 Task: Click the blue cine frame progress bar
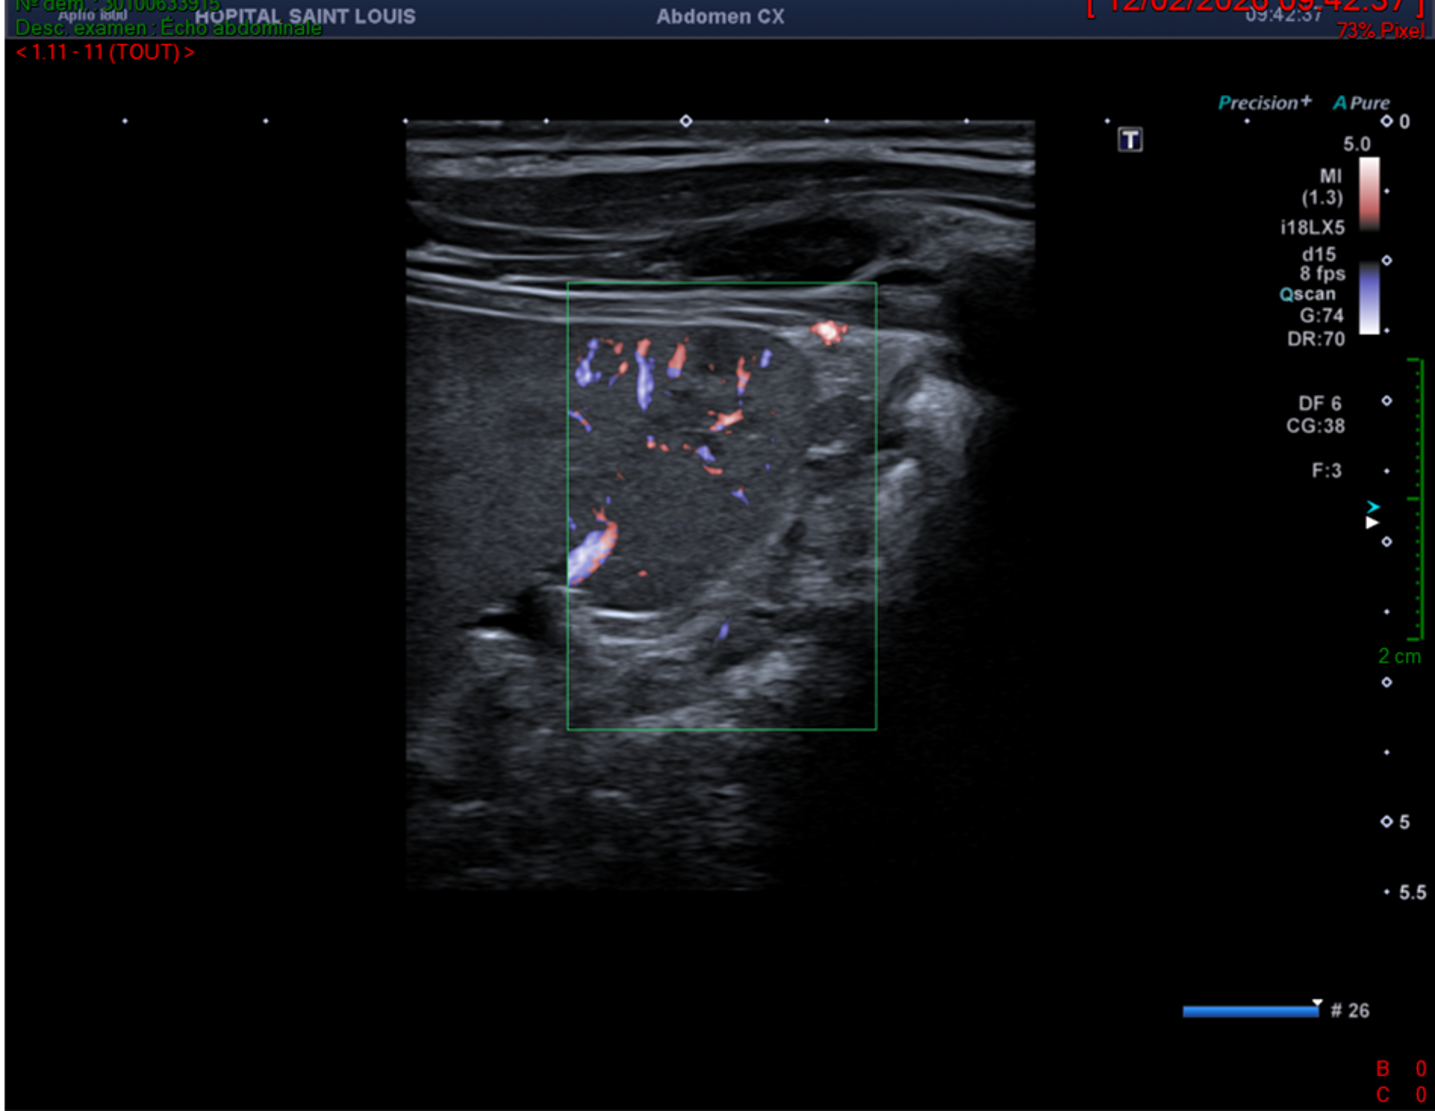point(1249,1011)
